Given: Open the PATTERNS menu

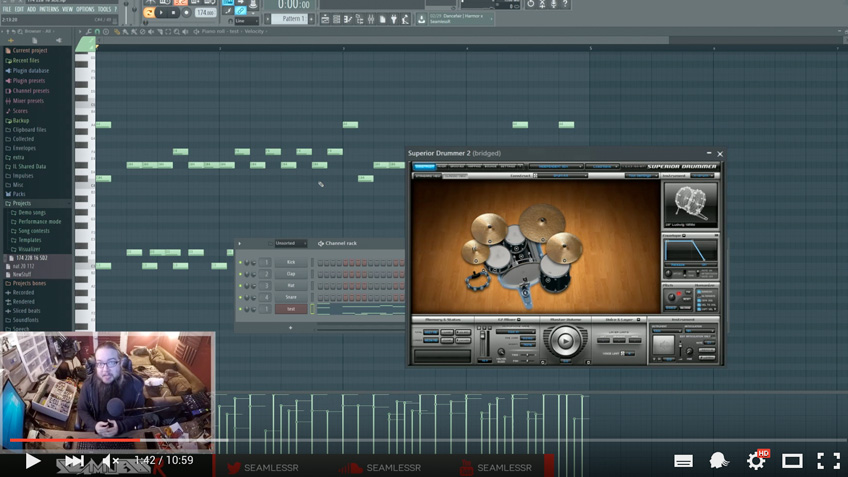Looking at the screenshot, I should pos(49,9).
